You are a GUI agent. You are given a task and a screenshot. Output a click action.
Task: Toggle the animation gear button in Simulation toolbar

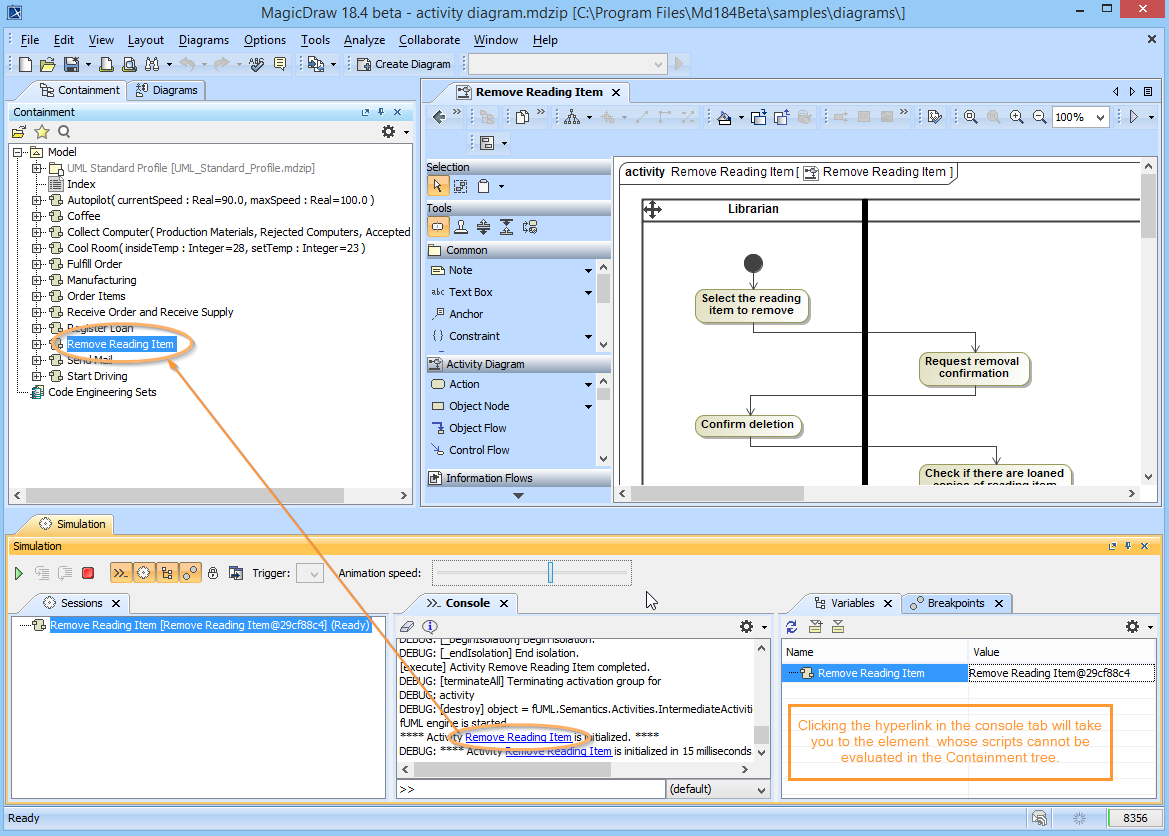[x=144, y=573]
